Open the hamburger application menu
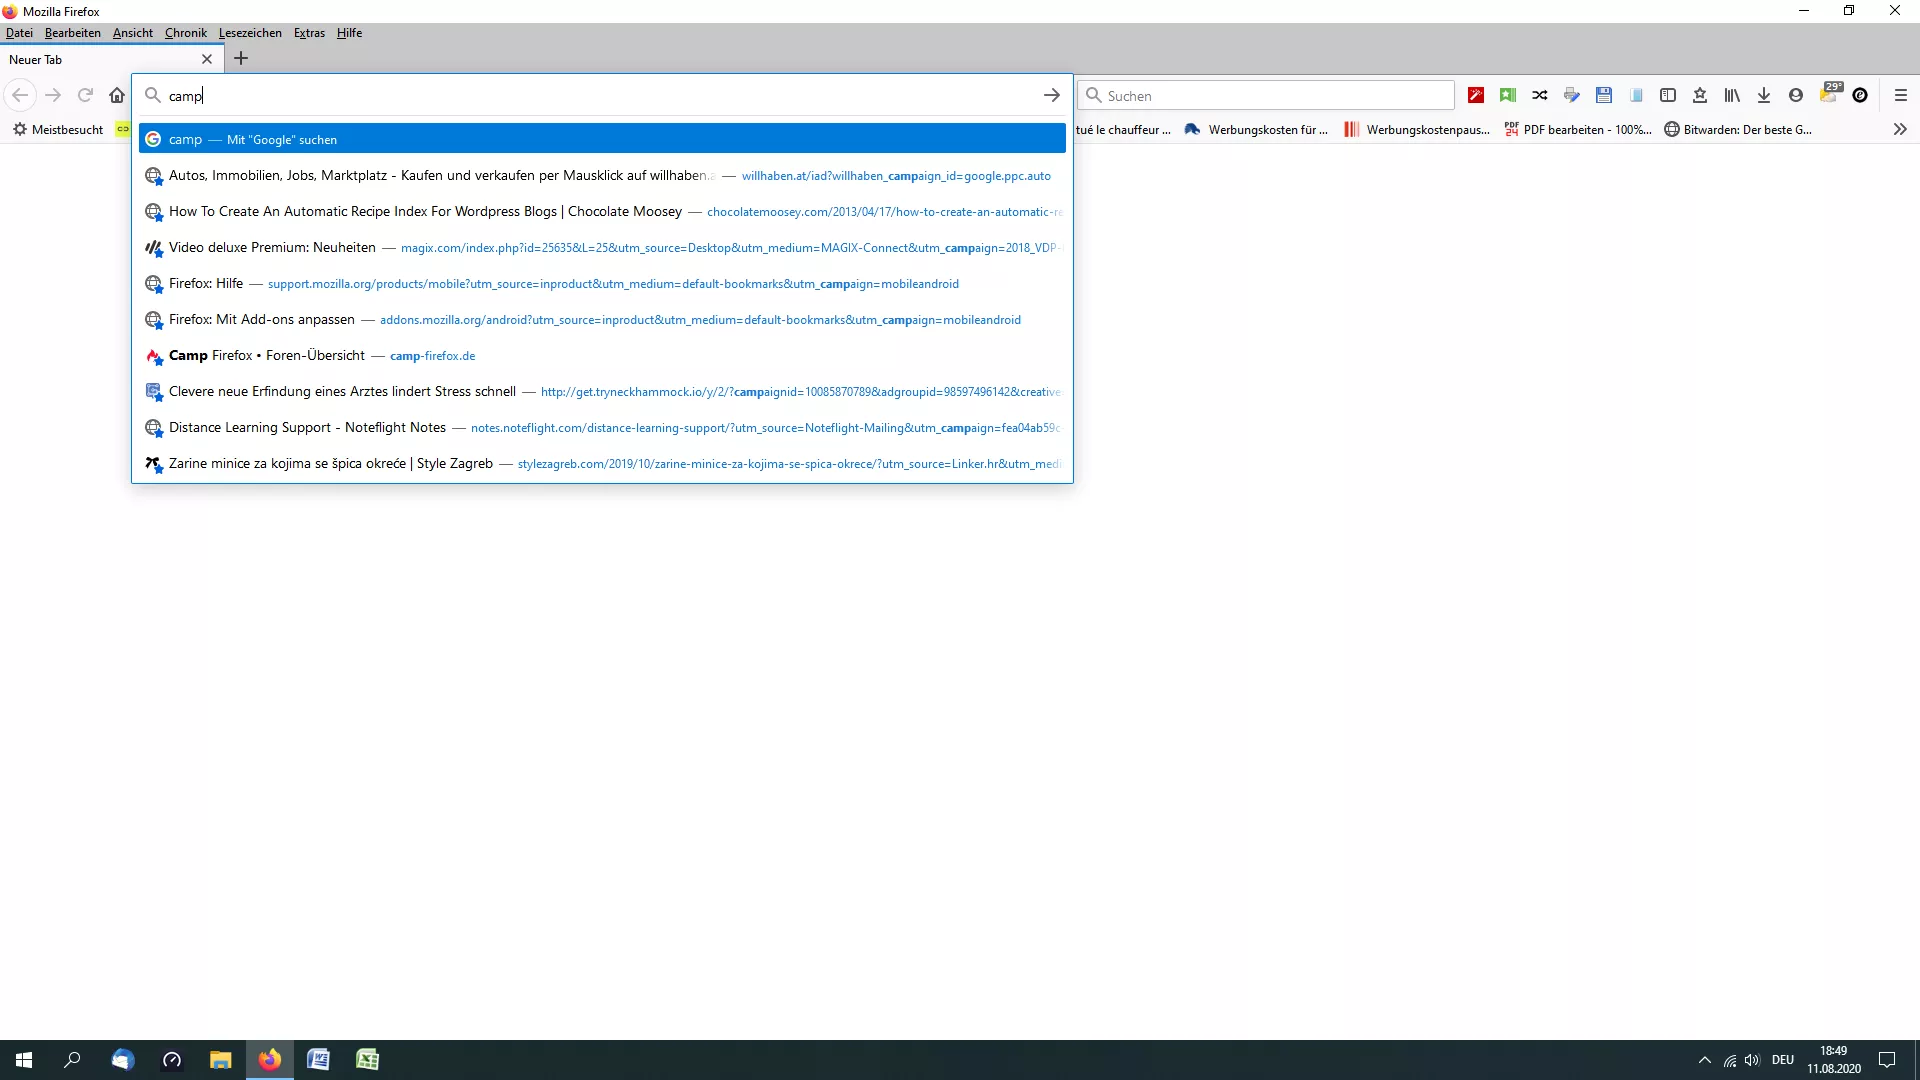 click(1901, 96)
